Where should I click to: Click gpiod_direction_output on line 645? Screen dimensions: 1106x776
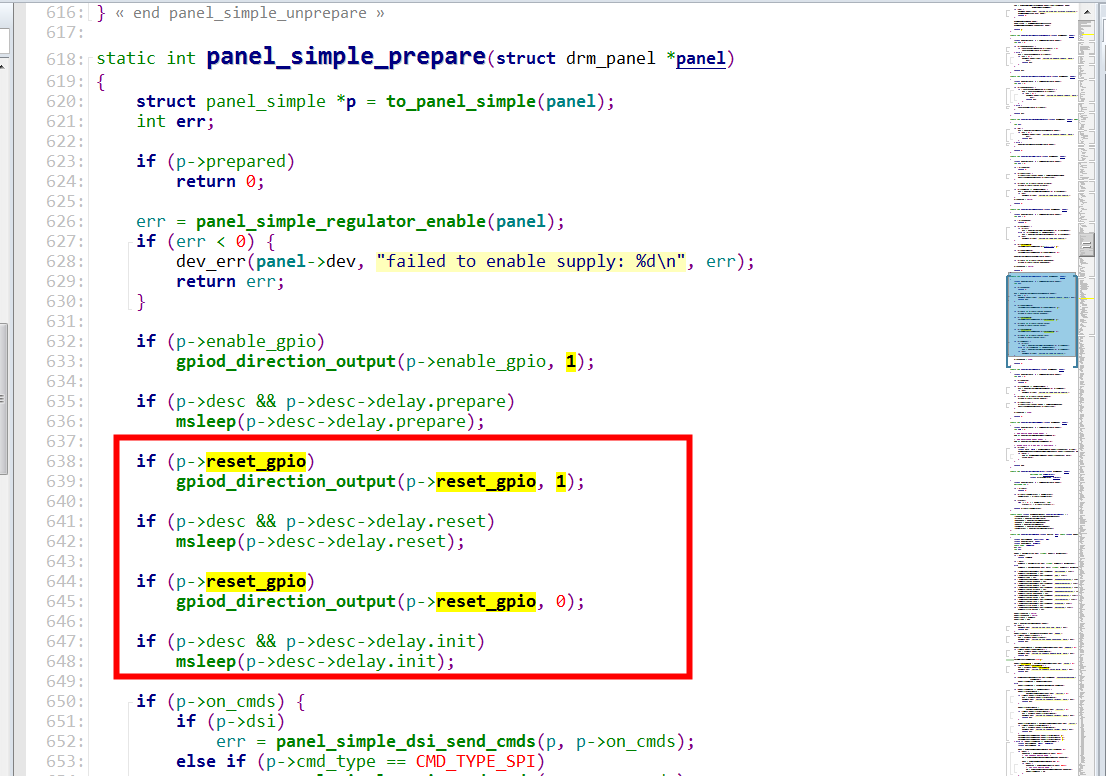(286, 602)
